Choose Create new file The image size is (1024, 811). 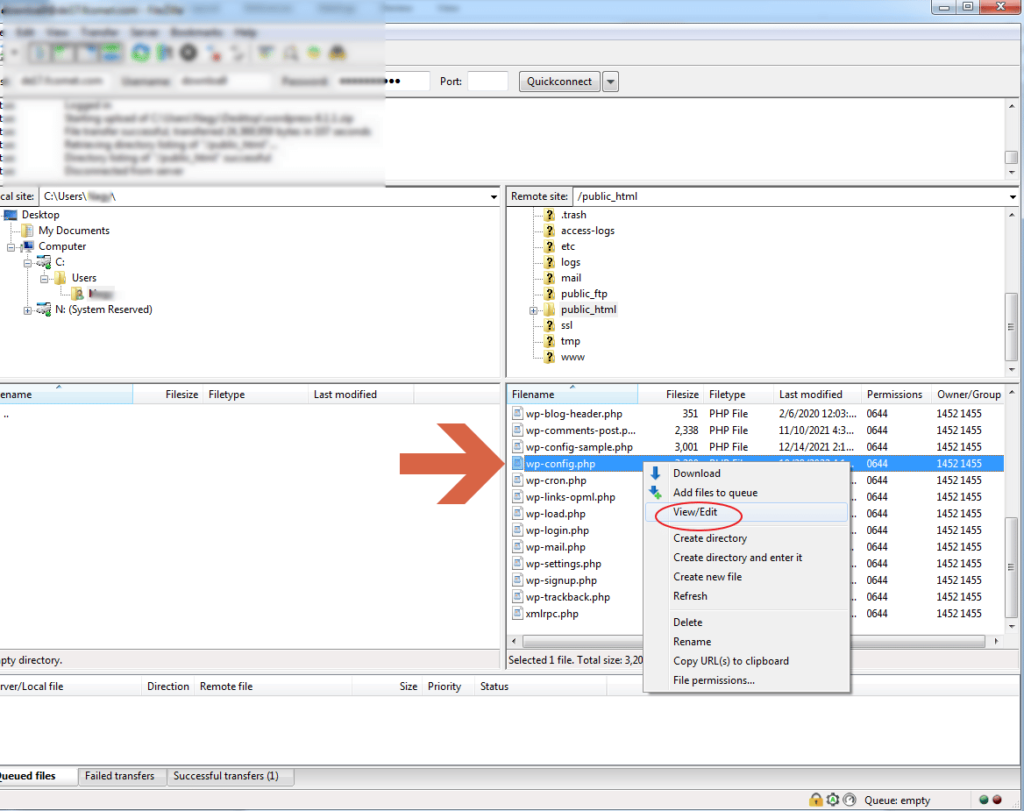tap(747, 577)
